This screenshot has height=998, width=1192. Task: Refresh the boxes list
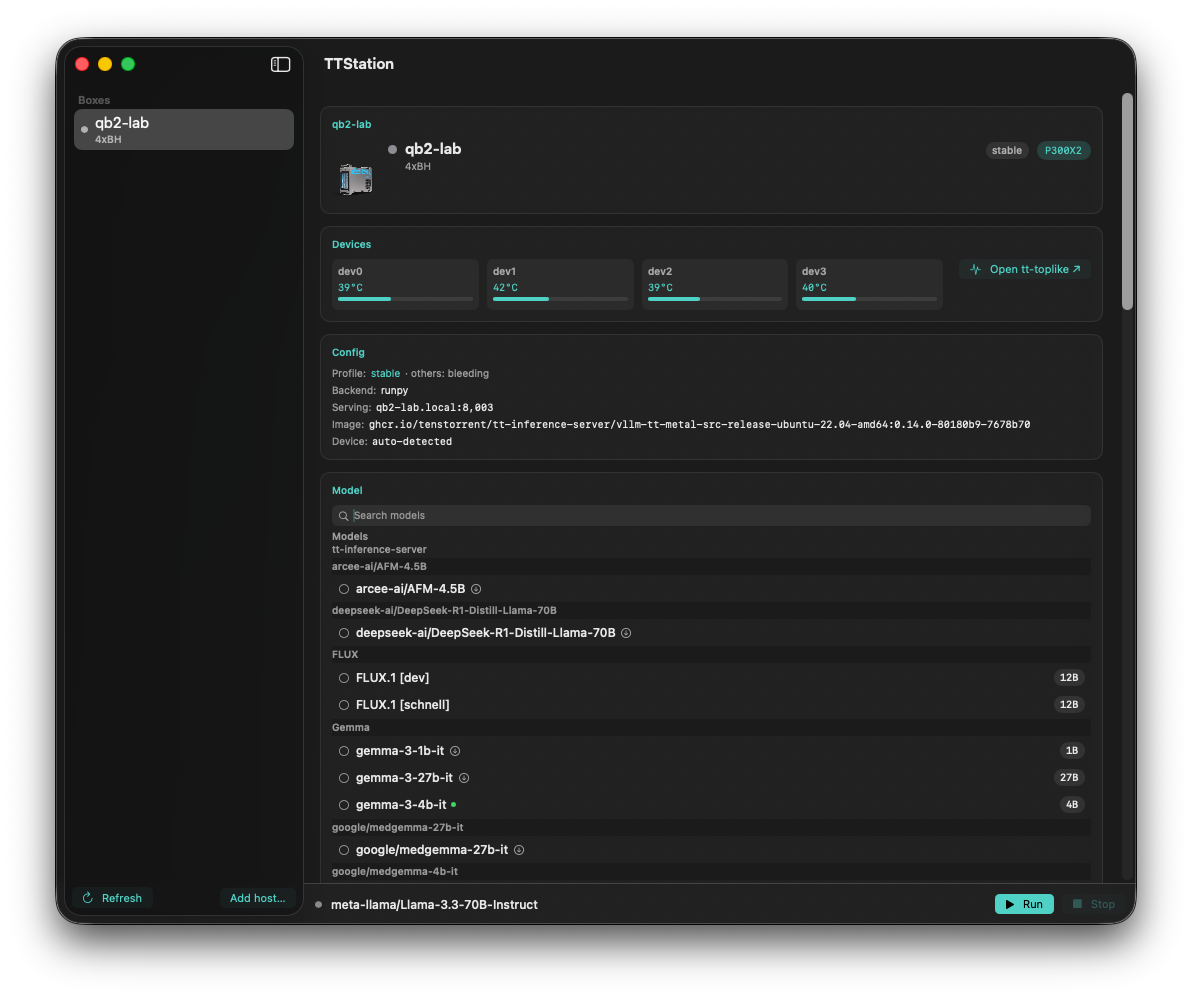coord(113,898)
